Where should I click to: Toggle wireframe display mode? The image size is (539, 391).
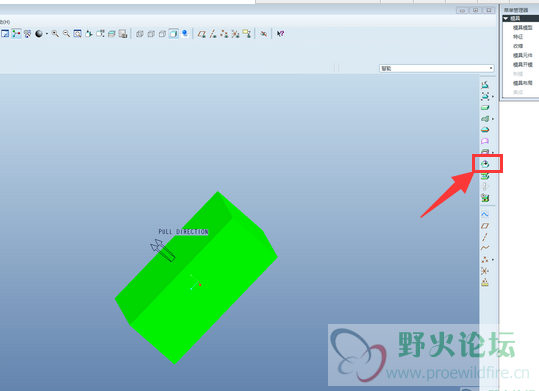click(x=140, y=33)
